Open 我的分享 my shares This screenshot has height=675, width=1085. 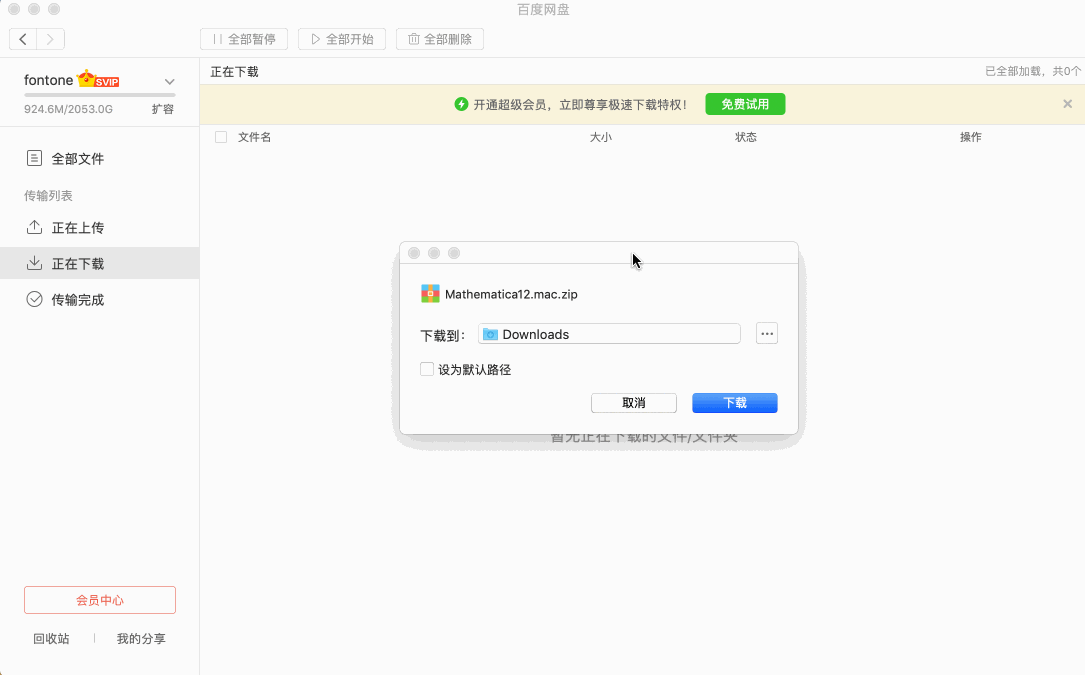(141, 638)
